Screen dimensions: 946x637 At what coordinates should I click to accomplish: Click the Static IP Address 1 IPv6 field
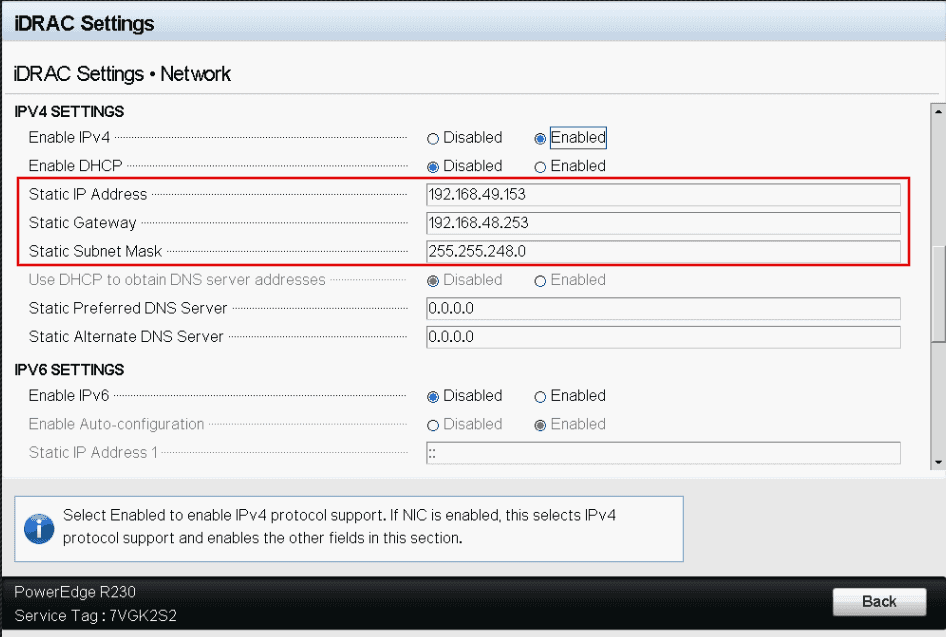click(x=662, y=453)
